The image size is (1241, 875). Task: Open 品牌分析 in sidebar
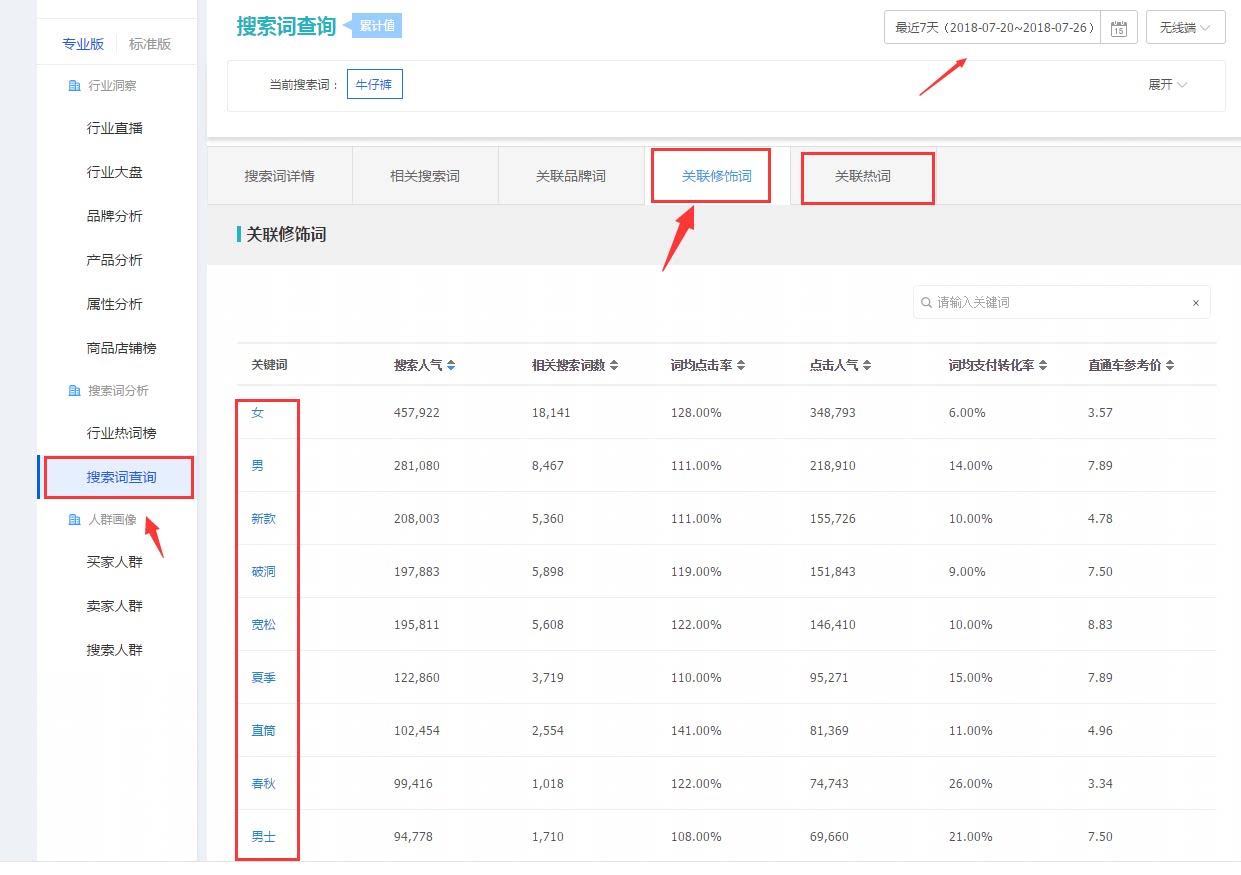pyautogui.click(x=115, y=216)
